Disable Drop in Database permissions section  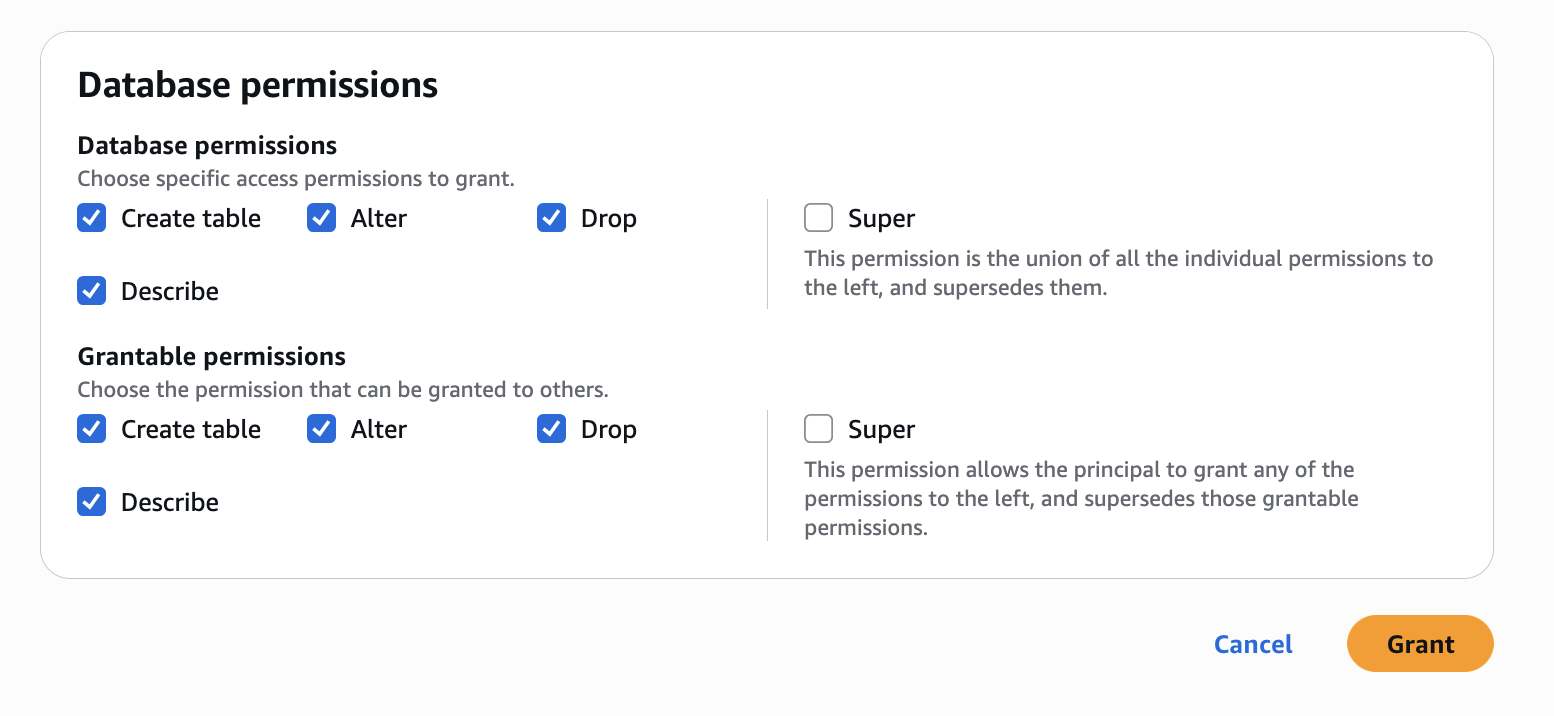(552, 218)
